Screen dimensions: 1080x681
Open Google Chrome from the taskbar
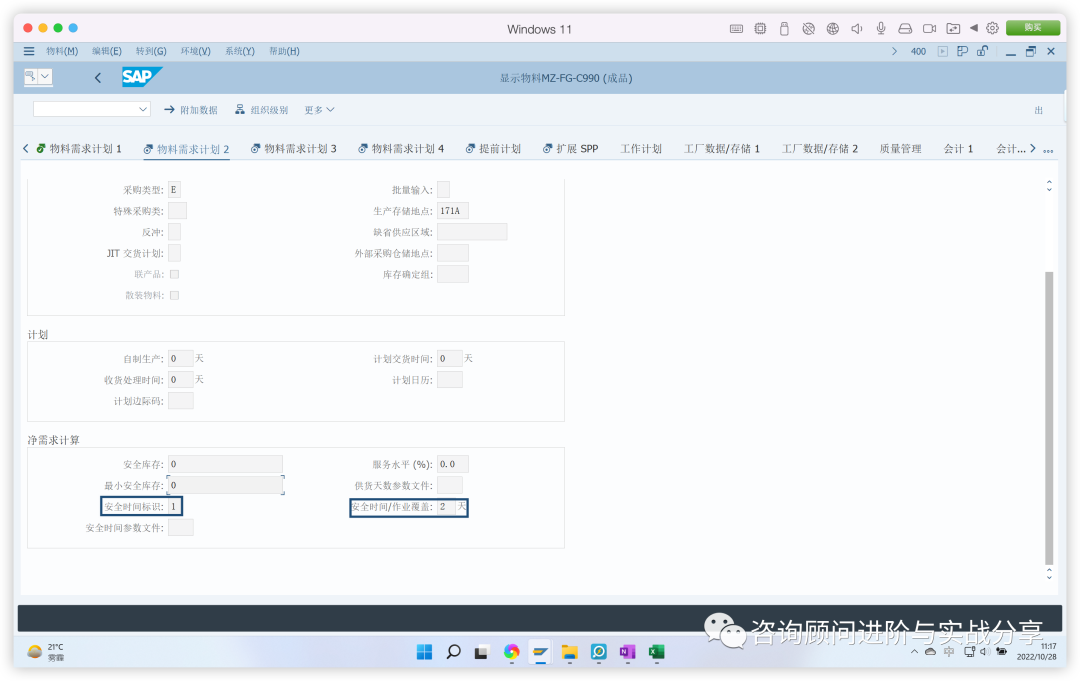coord(511,651)
